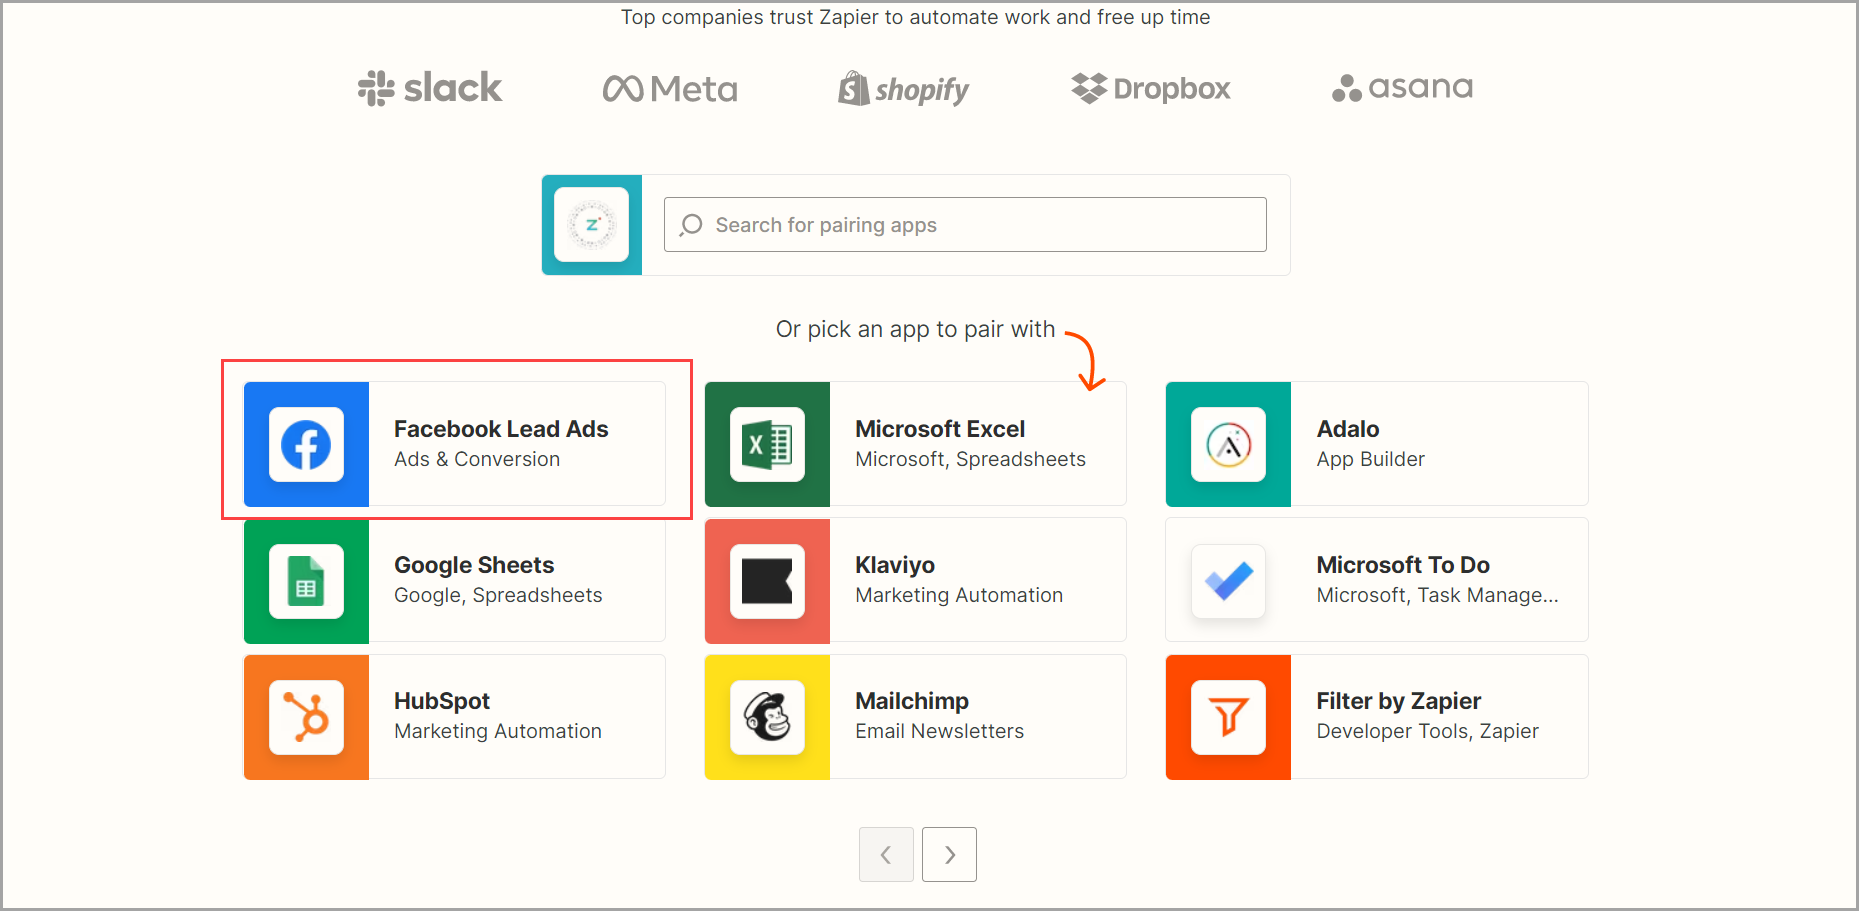Click the magnifier icon in search box
Viewport: 1859px width, 911px height.
pyautogui.click(x=691, y=225)
